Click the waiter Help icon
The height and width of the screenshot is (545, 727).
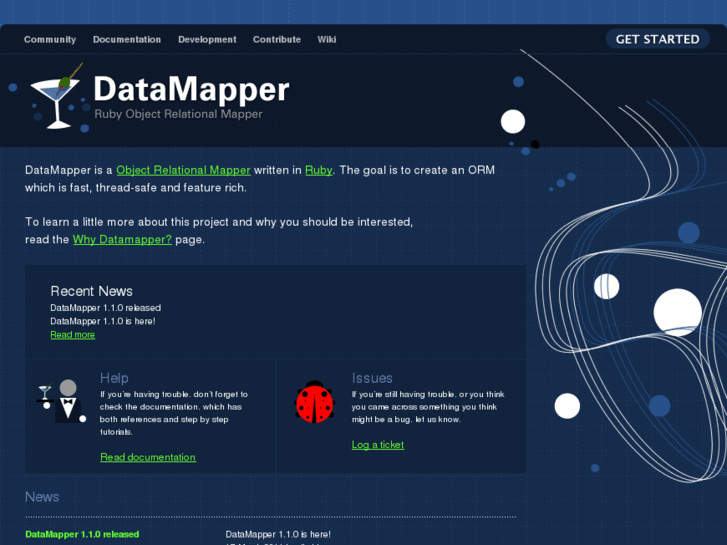(x=62, y=401)
